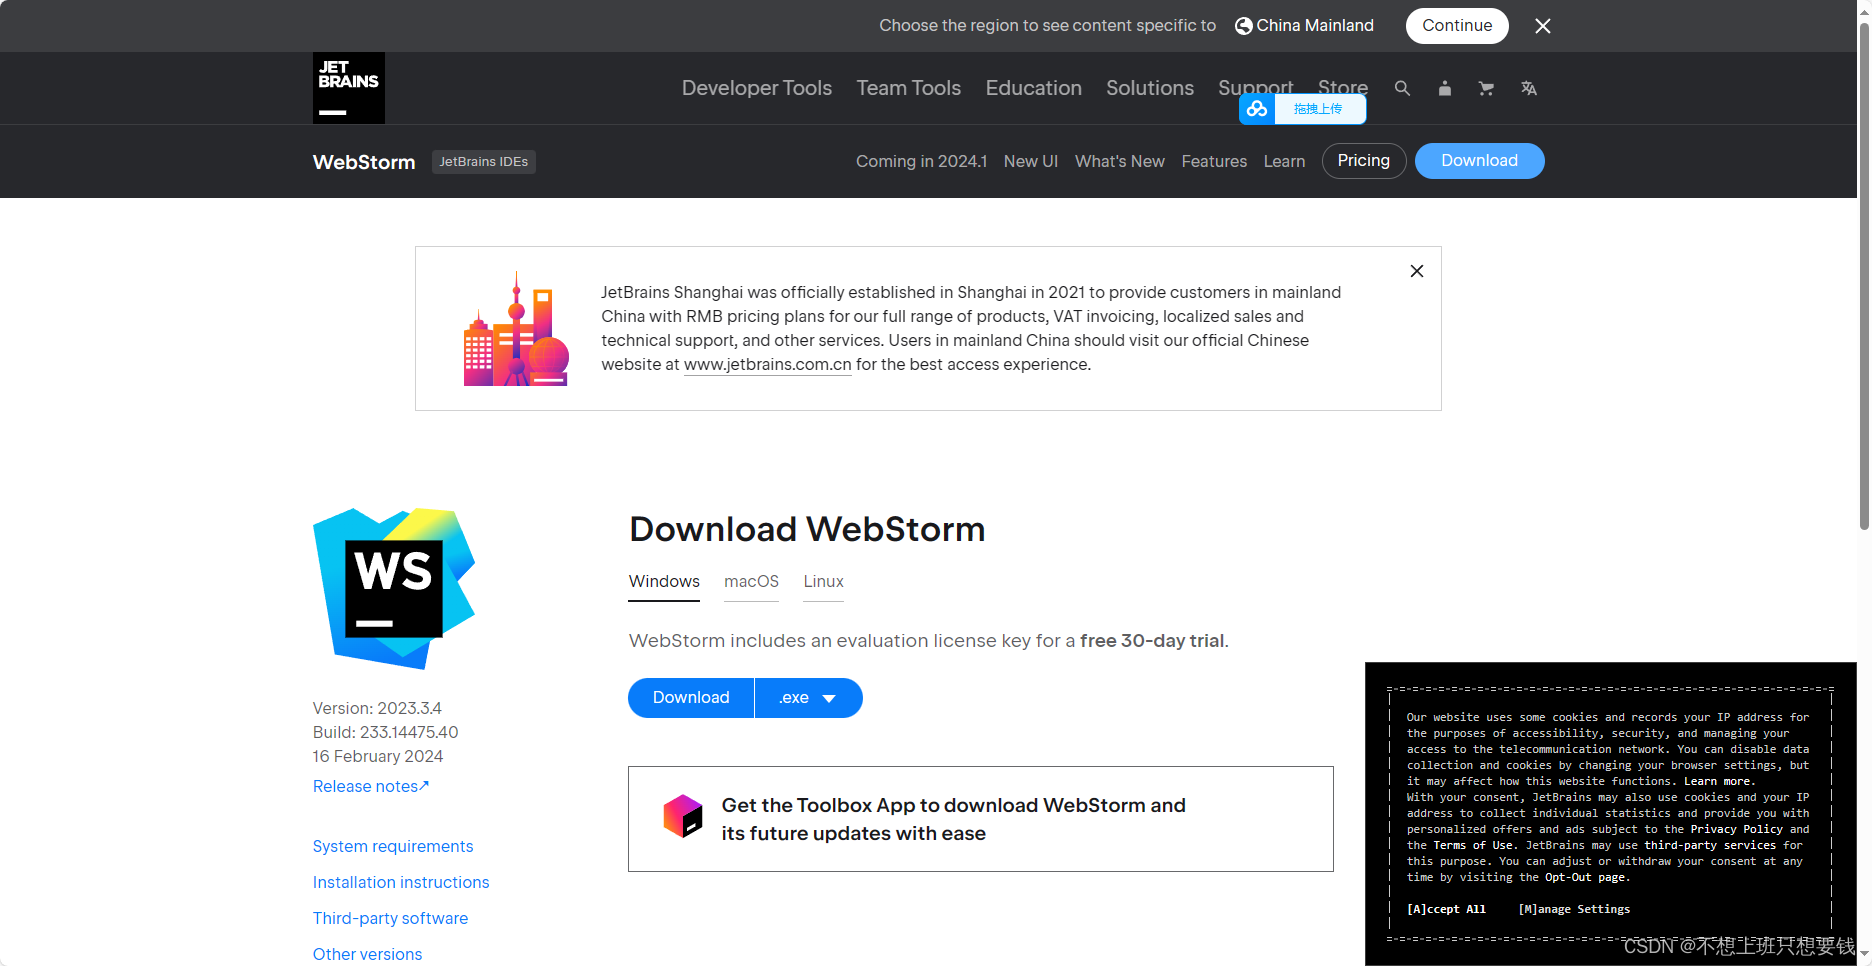Switch to the Linux tab
Viewport: 1872px width, 966px height.
pyautogui.click(x=823, y=582)
